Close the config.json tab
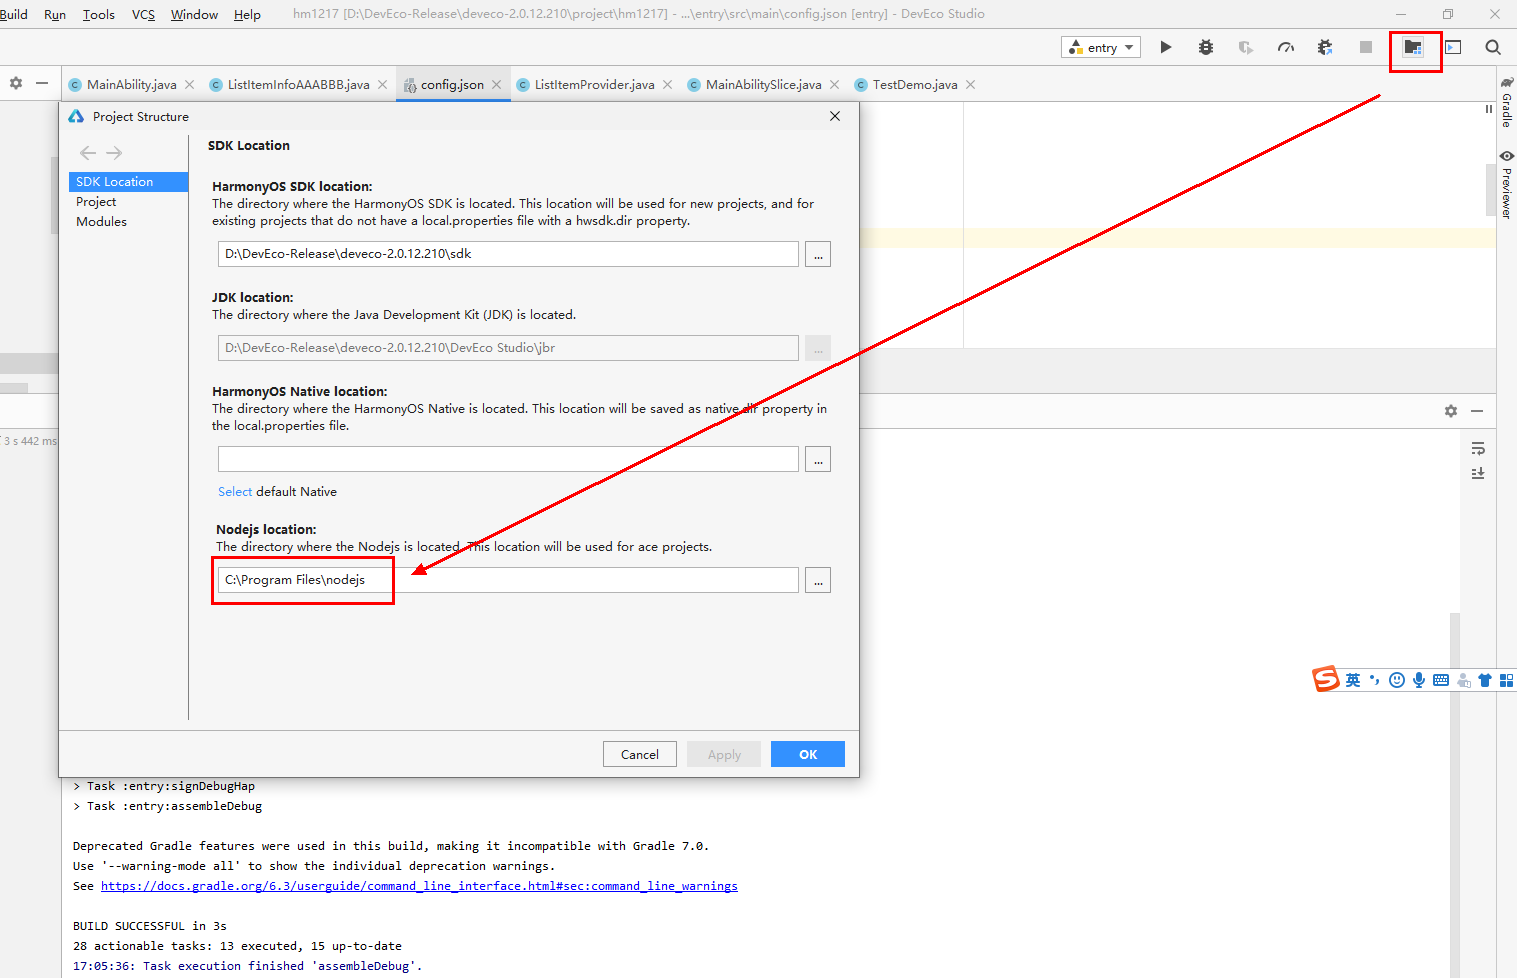 (x=496, y=84)
